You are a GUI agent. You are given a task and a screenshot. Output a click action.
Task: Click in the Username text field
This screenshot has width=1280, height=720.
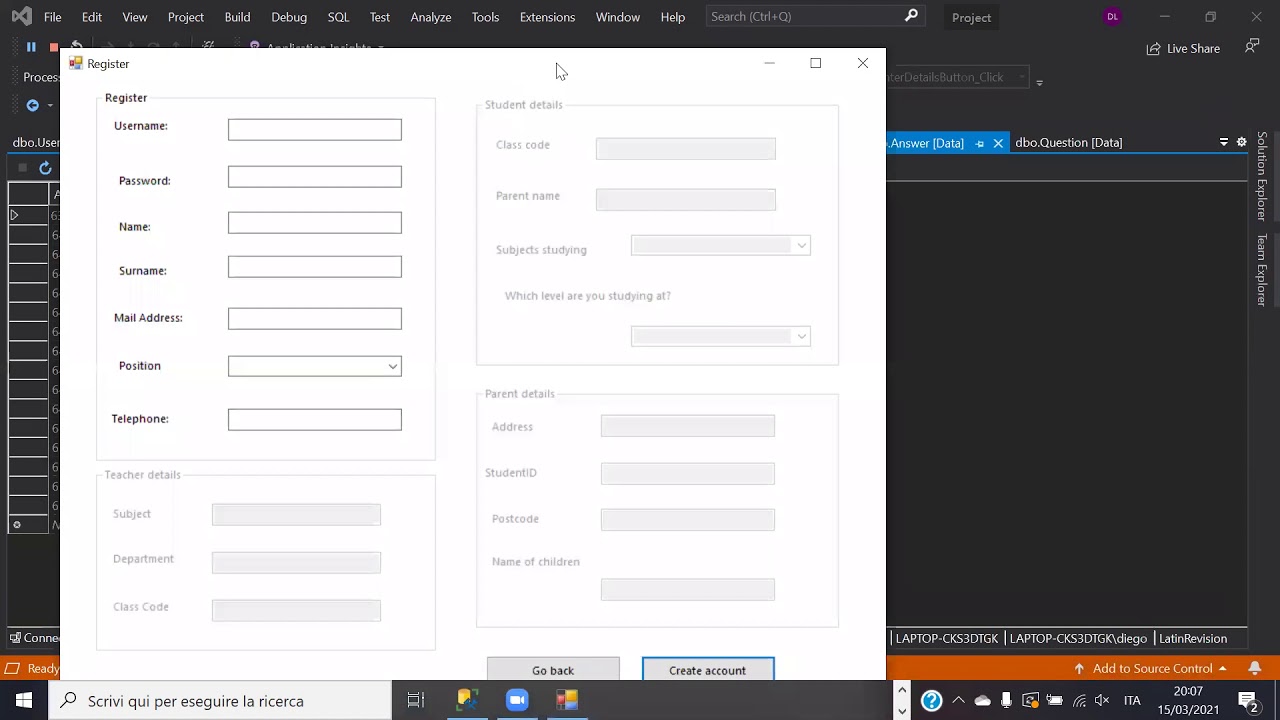point(315,129)
